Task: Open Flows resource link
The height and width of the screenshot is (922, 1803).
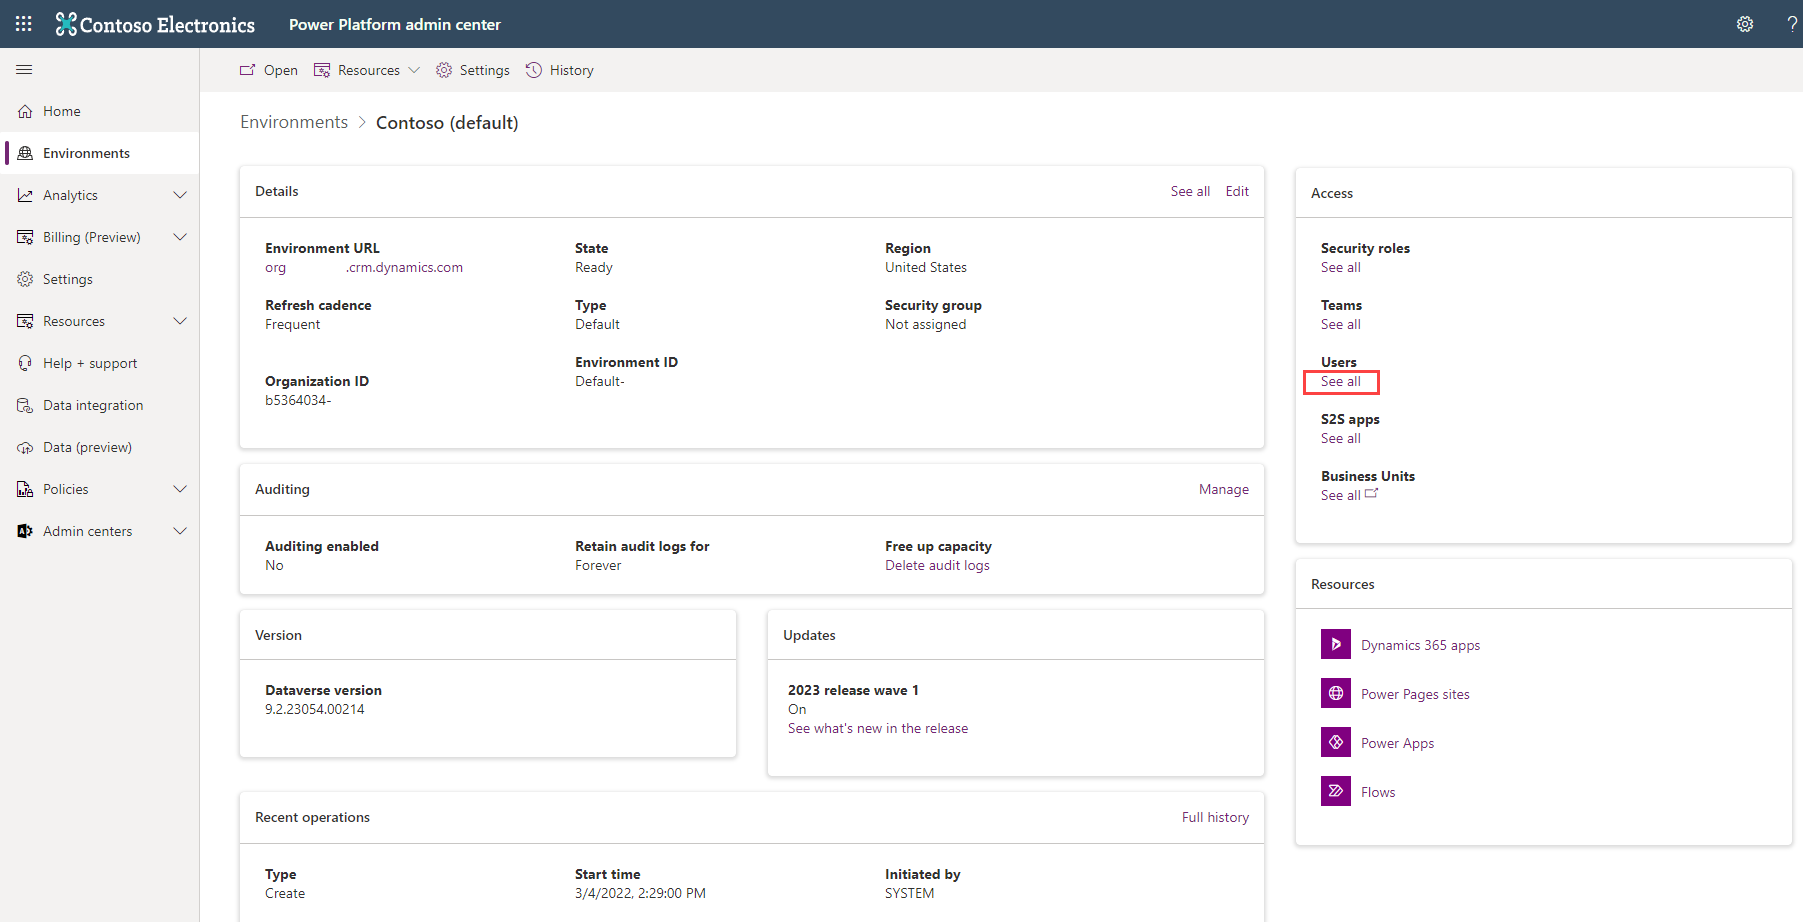Action: tap(1378, 792)
